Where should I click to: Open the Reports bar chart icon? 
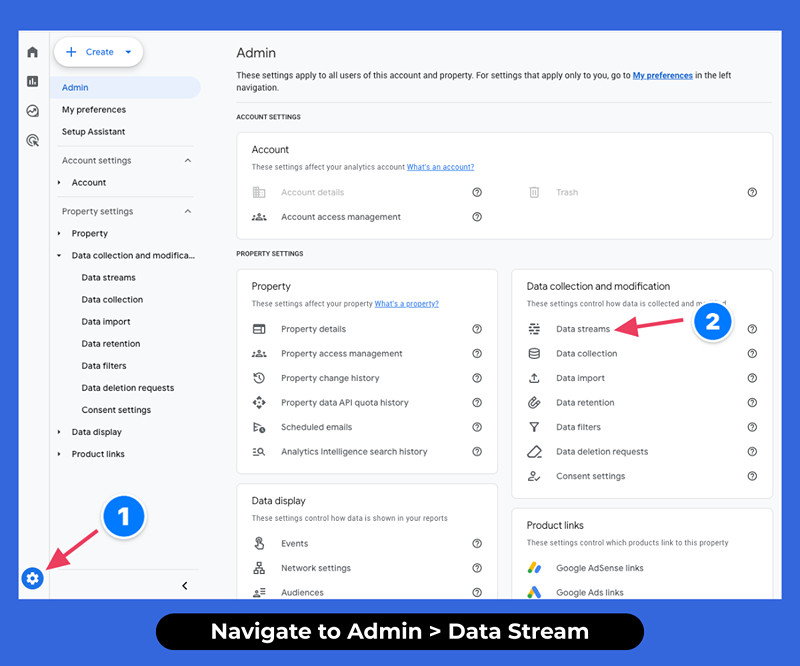coord(33,81)
